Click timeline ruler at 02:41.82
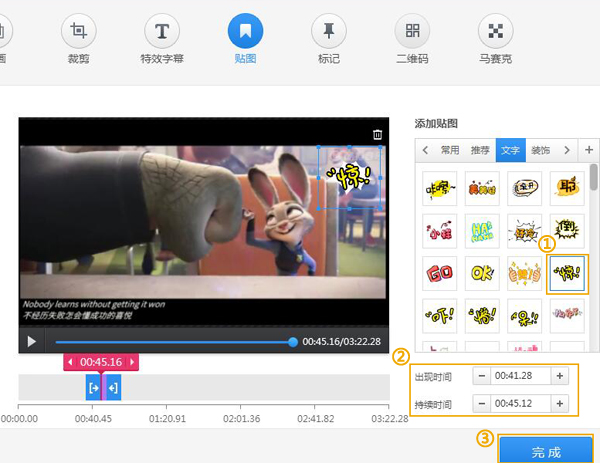This screenshot has width=600, height=463. click(x=316, y=418)
